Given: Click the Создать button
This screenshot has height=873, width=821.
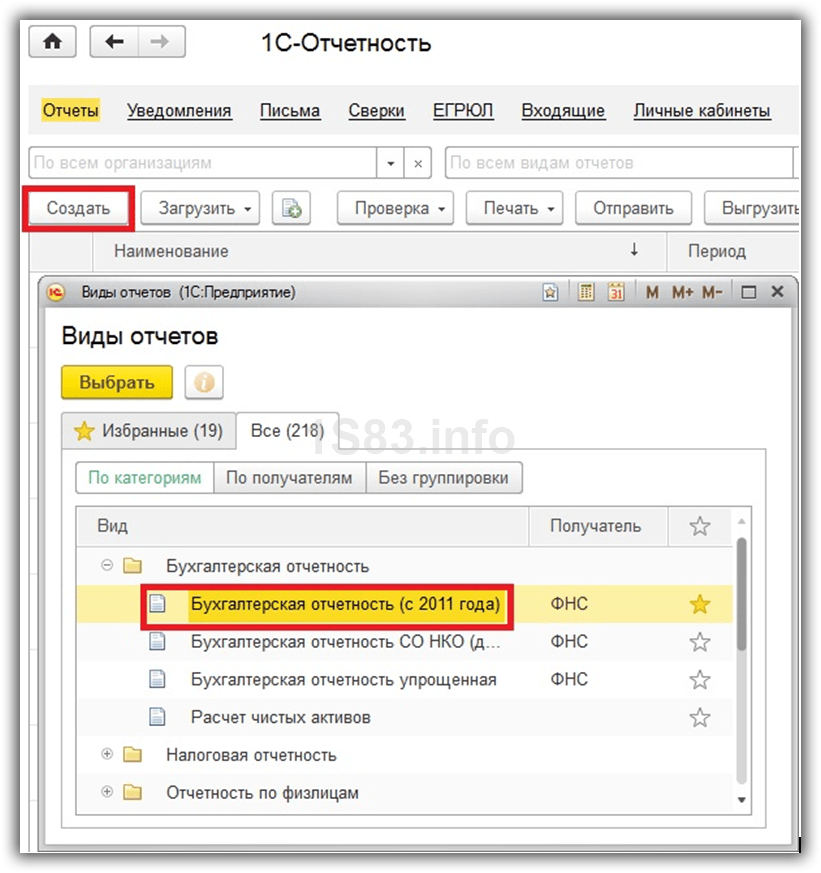Looking at the screenshot, I should [78, 208].
